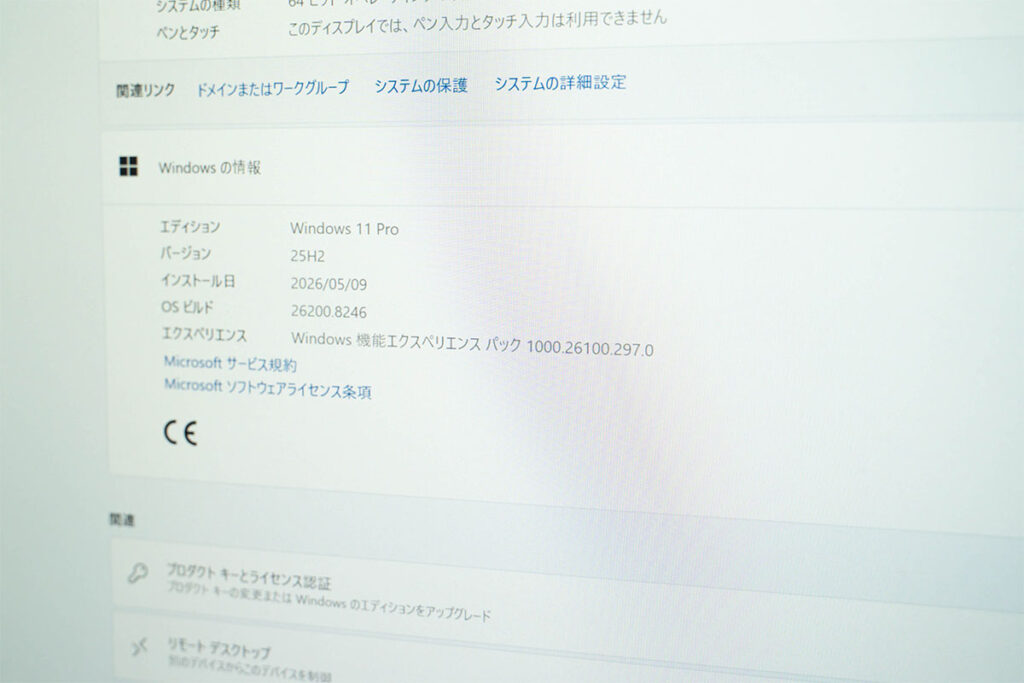1024x683 pixels.
Task: Click the key icon for プロダクト キーとライセンス認証
Action: [138, 573]
